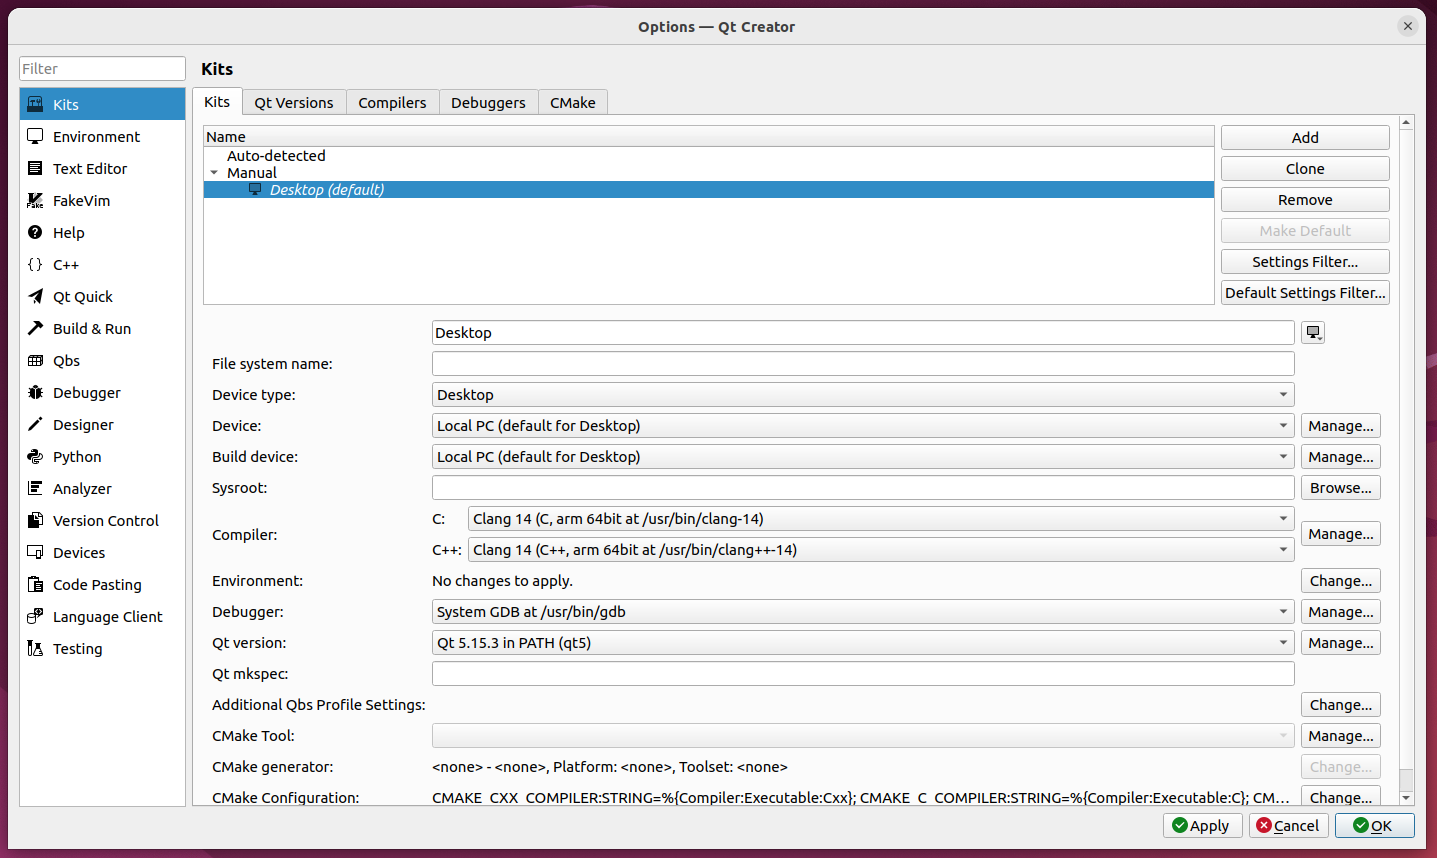This screenshot has height=858, width=1437.
Task: Clone the selected kit
Action: [x=1305, y=169]
